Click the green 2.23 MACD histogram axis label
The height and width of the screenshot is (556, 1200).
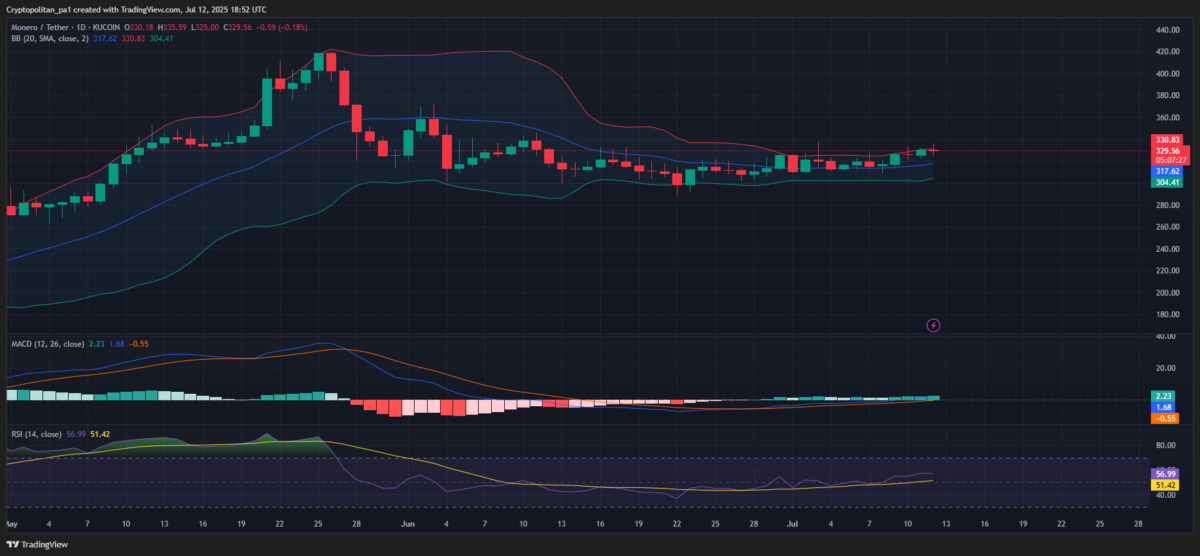click(1162, 396)
